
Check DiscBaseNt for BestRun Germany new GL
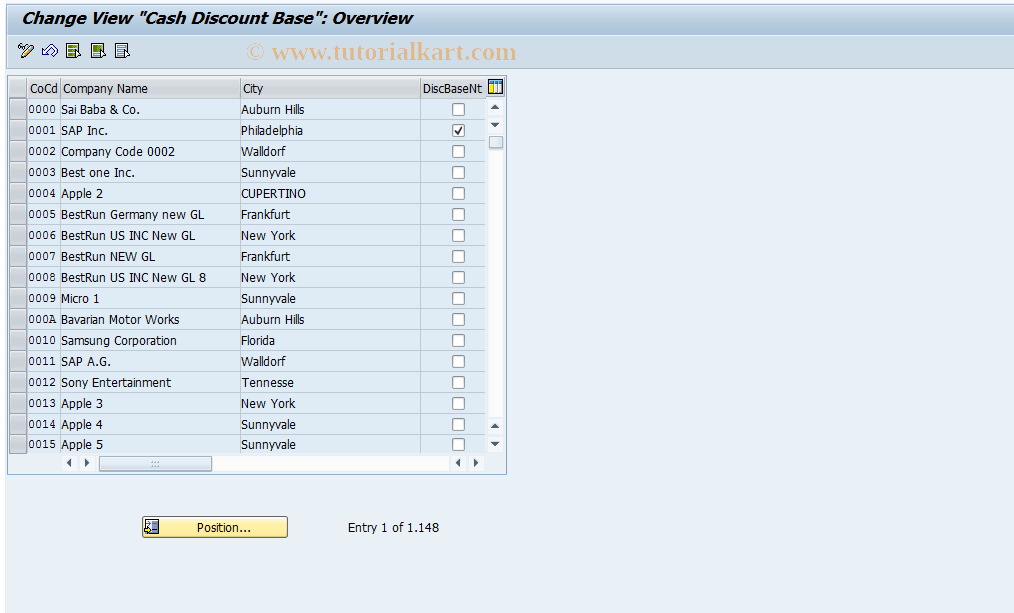pos(458,215)
